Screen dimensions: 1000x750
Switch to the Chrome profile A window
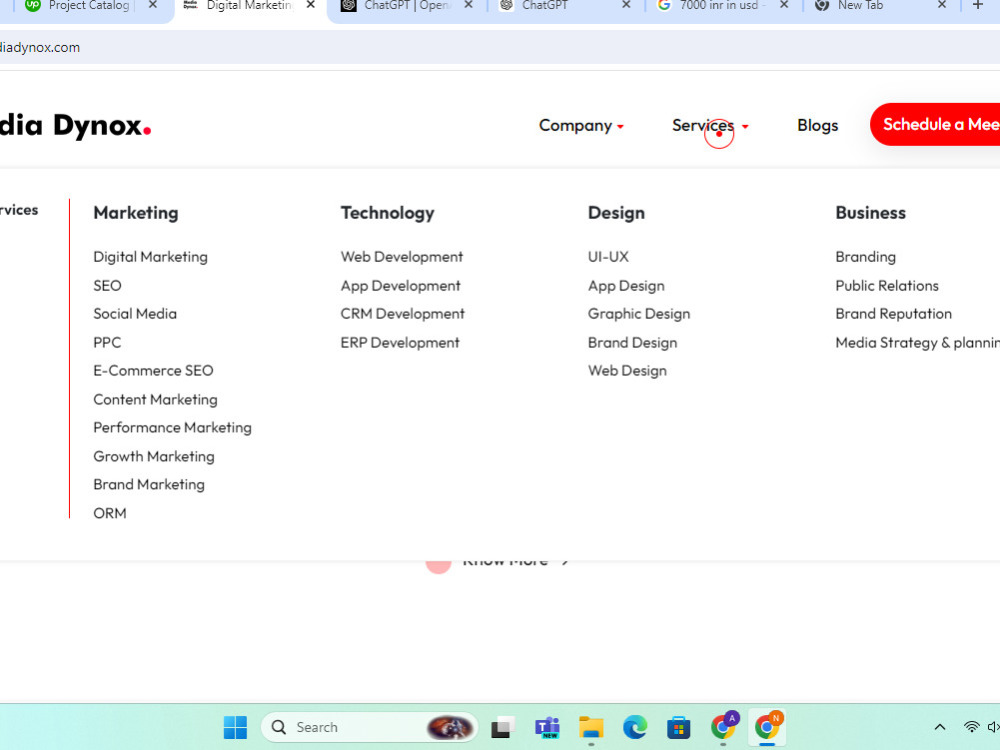723,726
